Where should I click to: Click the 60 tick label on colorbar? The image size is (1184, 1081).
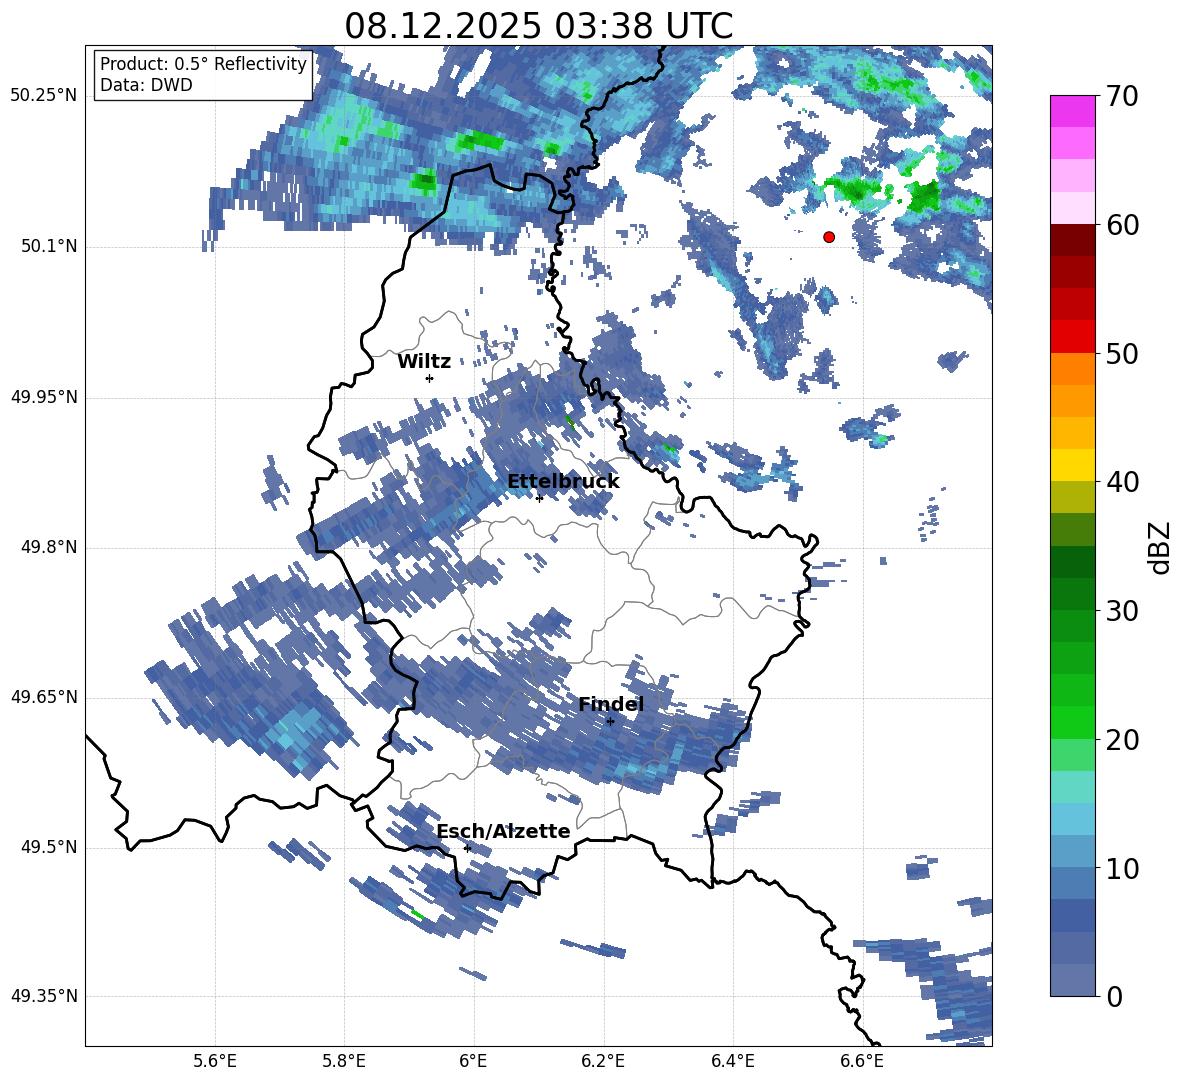click(1122, 225)
